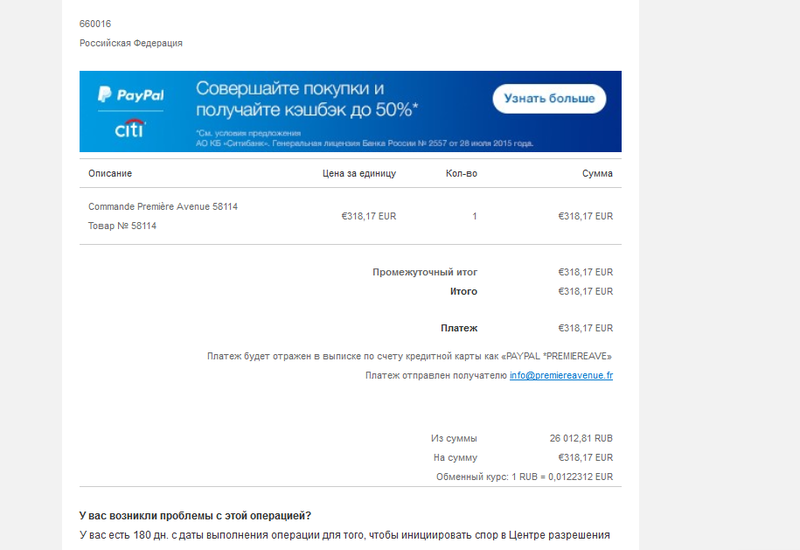Click the "Commande Première Avenue 58114" item description
800x550 pixels.
163,207
